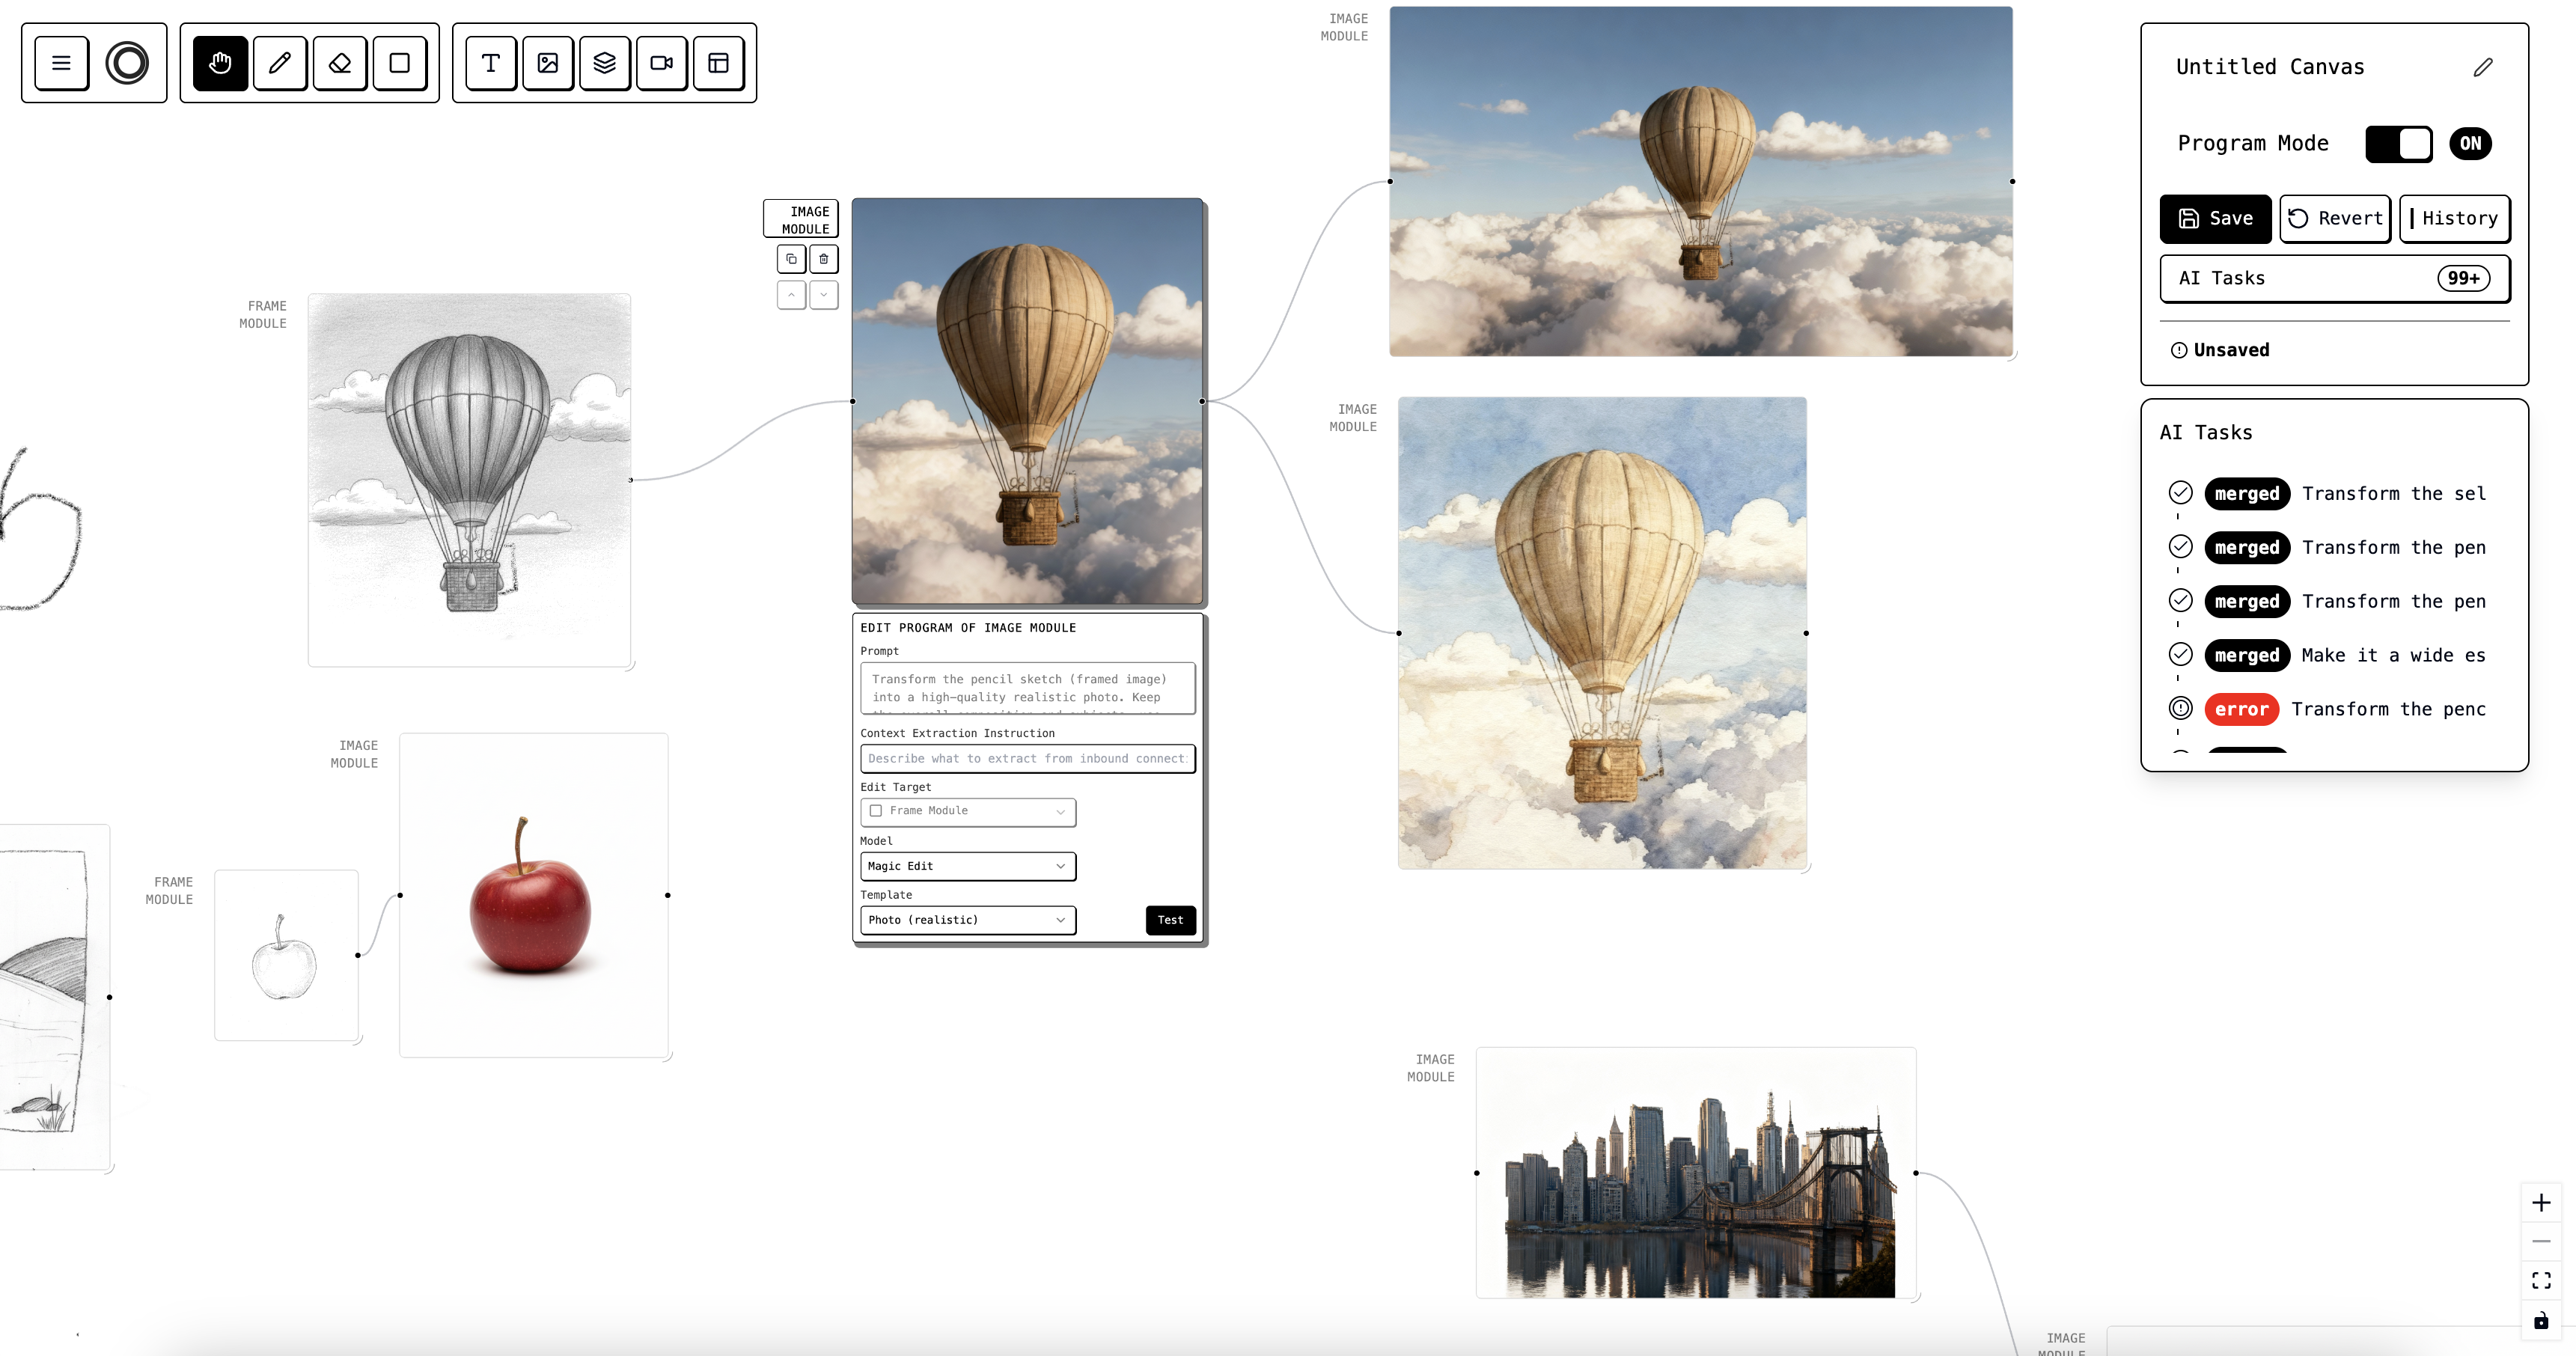
Task: Select the Layers tool
Action: point(605,63)
